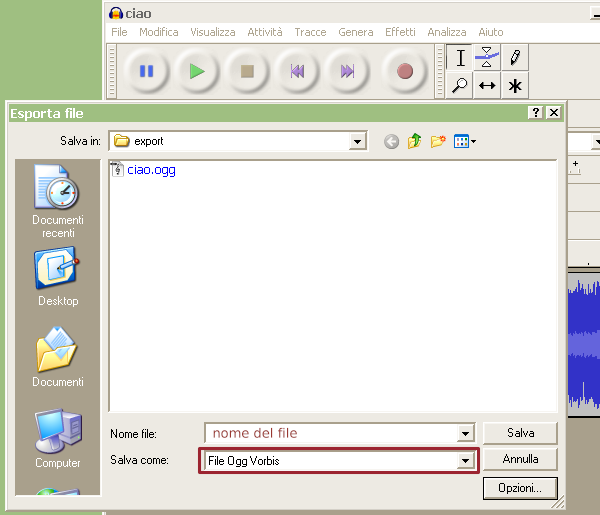600x515 pixels.
Task: Select the Time Shift arrow tool
Action: pos(487,86)
